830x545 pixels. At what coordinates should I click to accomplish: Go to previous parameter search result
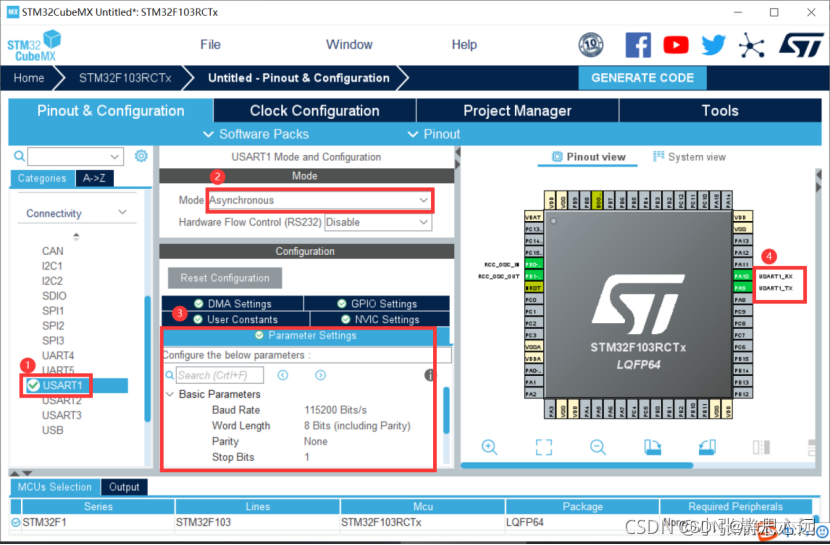click(283, 375)
